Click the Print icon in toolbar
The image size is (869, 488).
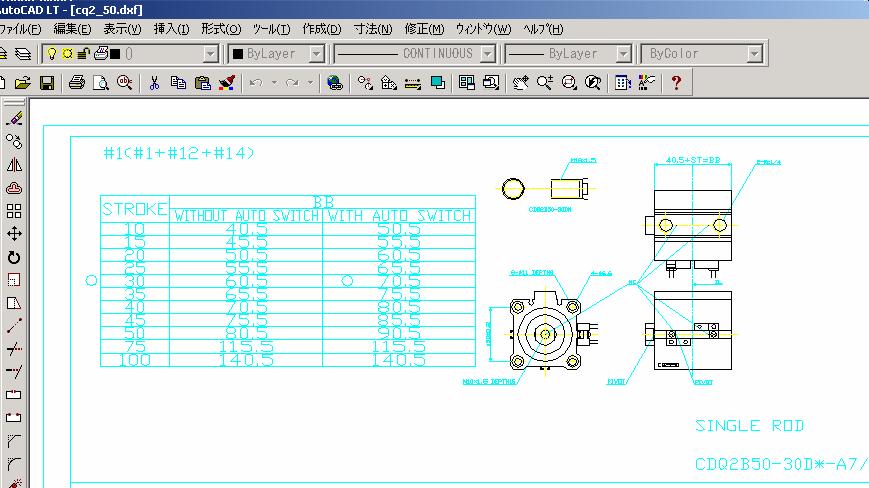(x=77, y=84)
